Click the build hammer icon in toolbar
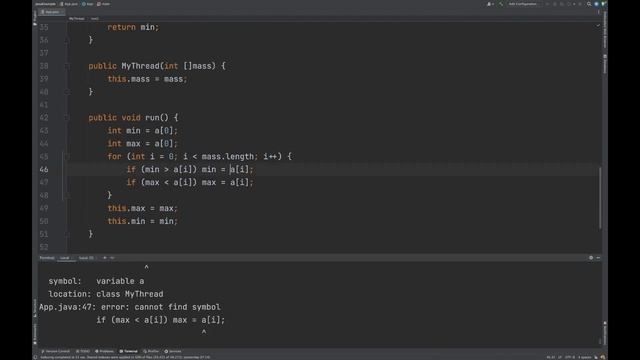Viewport: 640px width, 360px height. pyautogui.click(x=501, y=4)
